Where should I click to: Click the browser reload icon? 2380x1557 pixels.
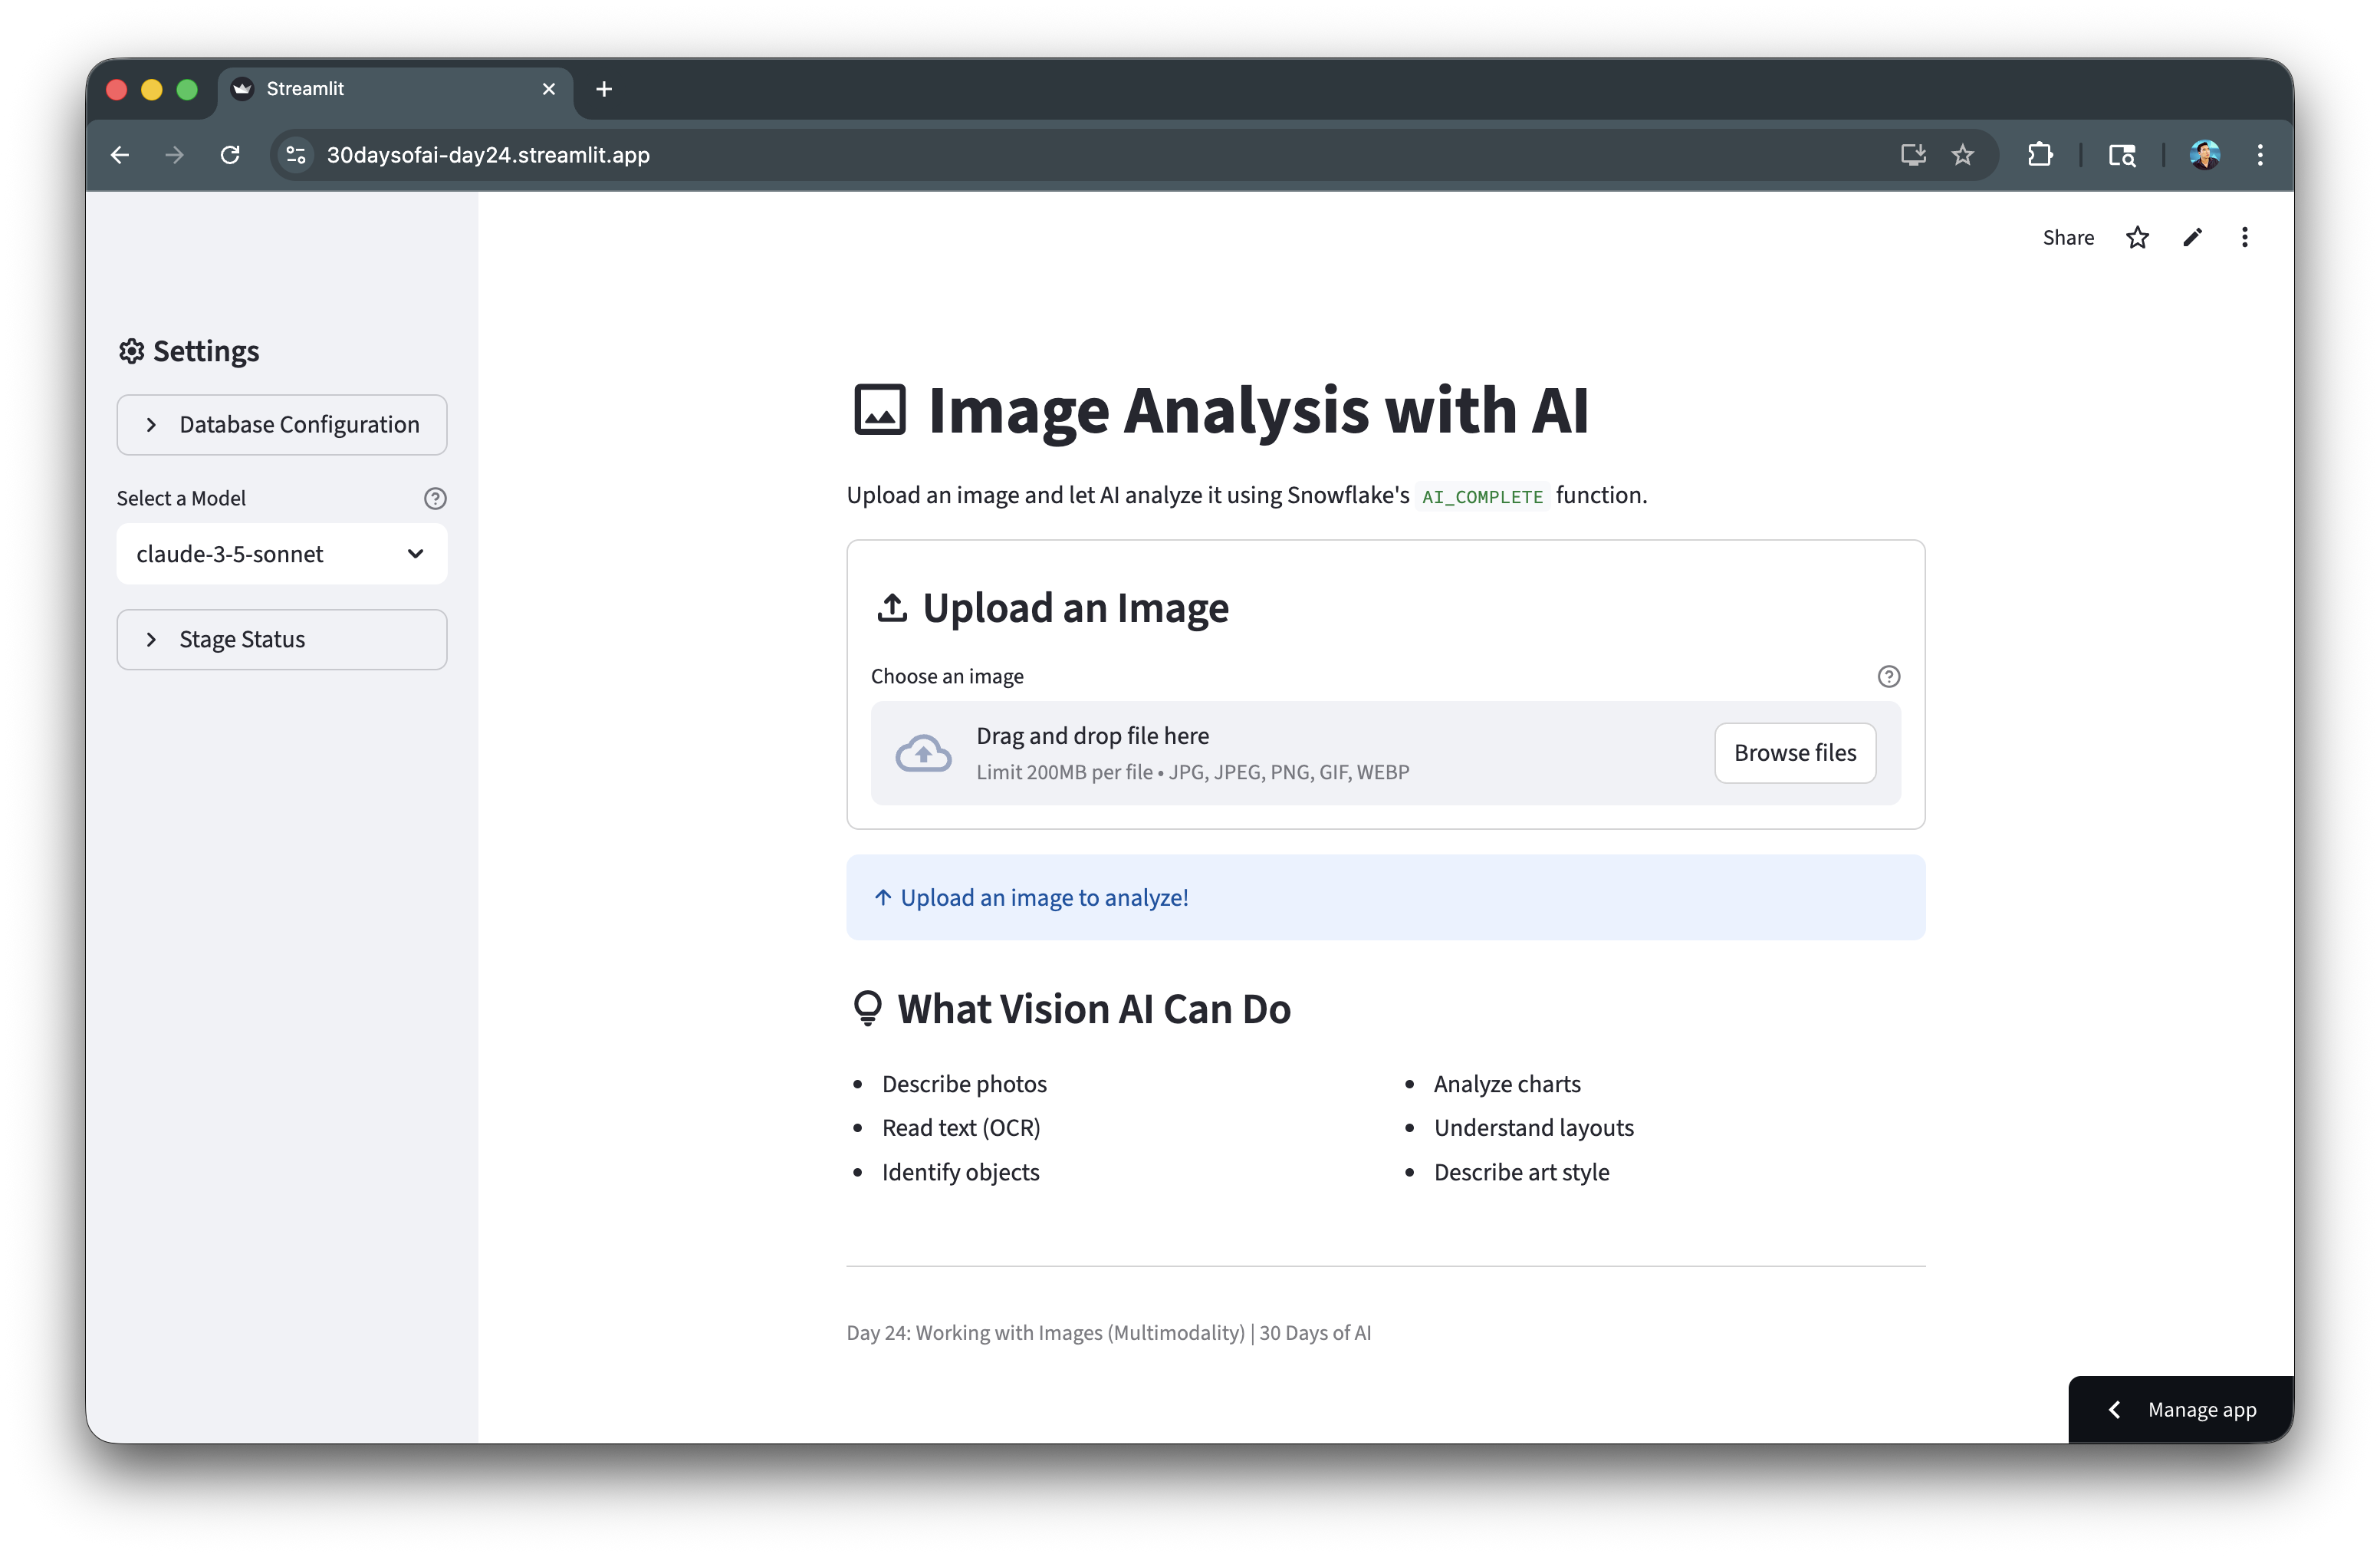230,155
